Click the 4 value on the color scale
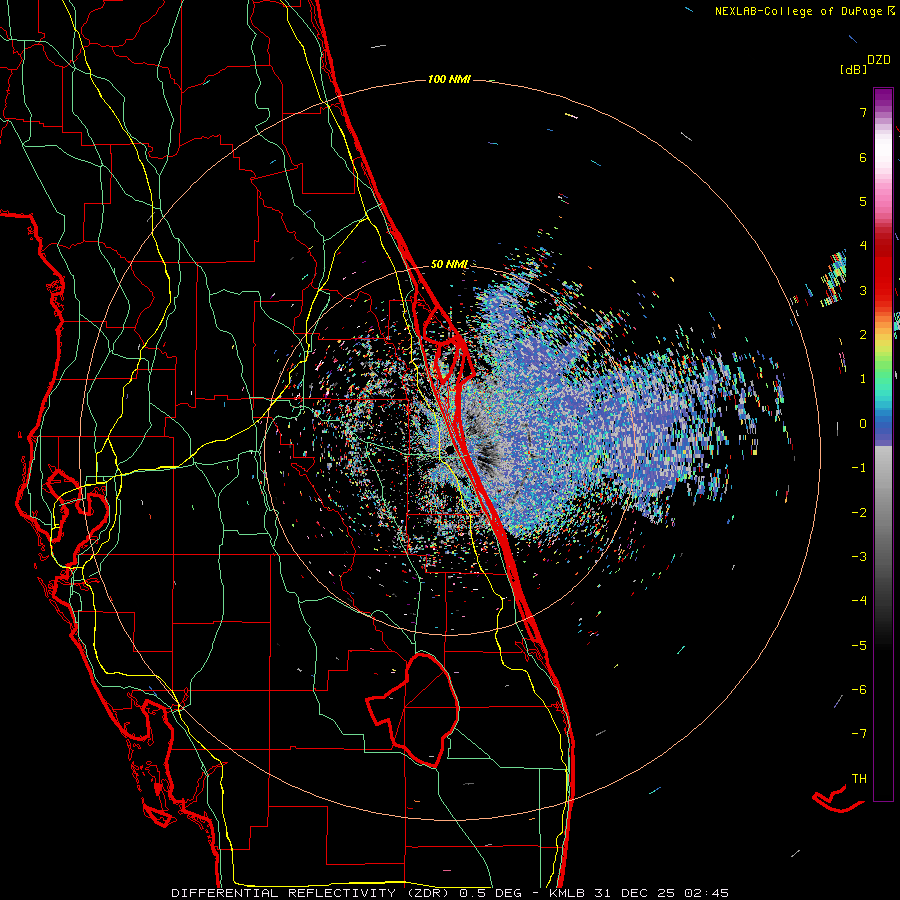The height and width of the screenshot is (900, 900). (863, 246)
